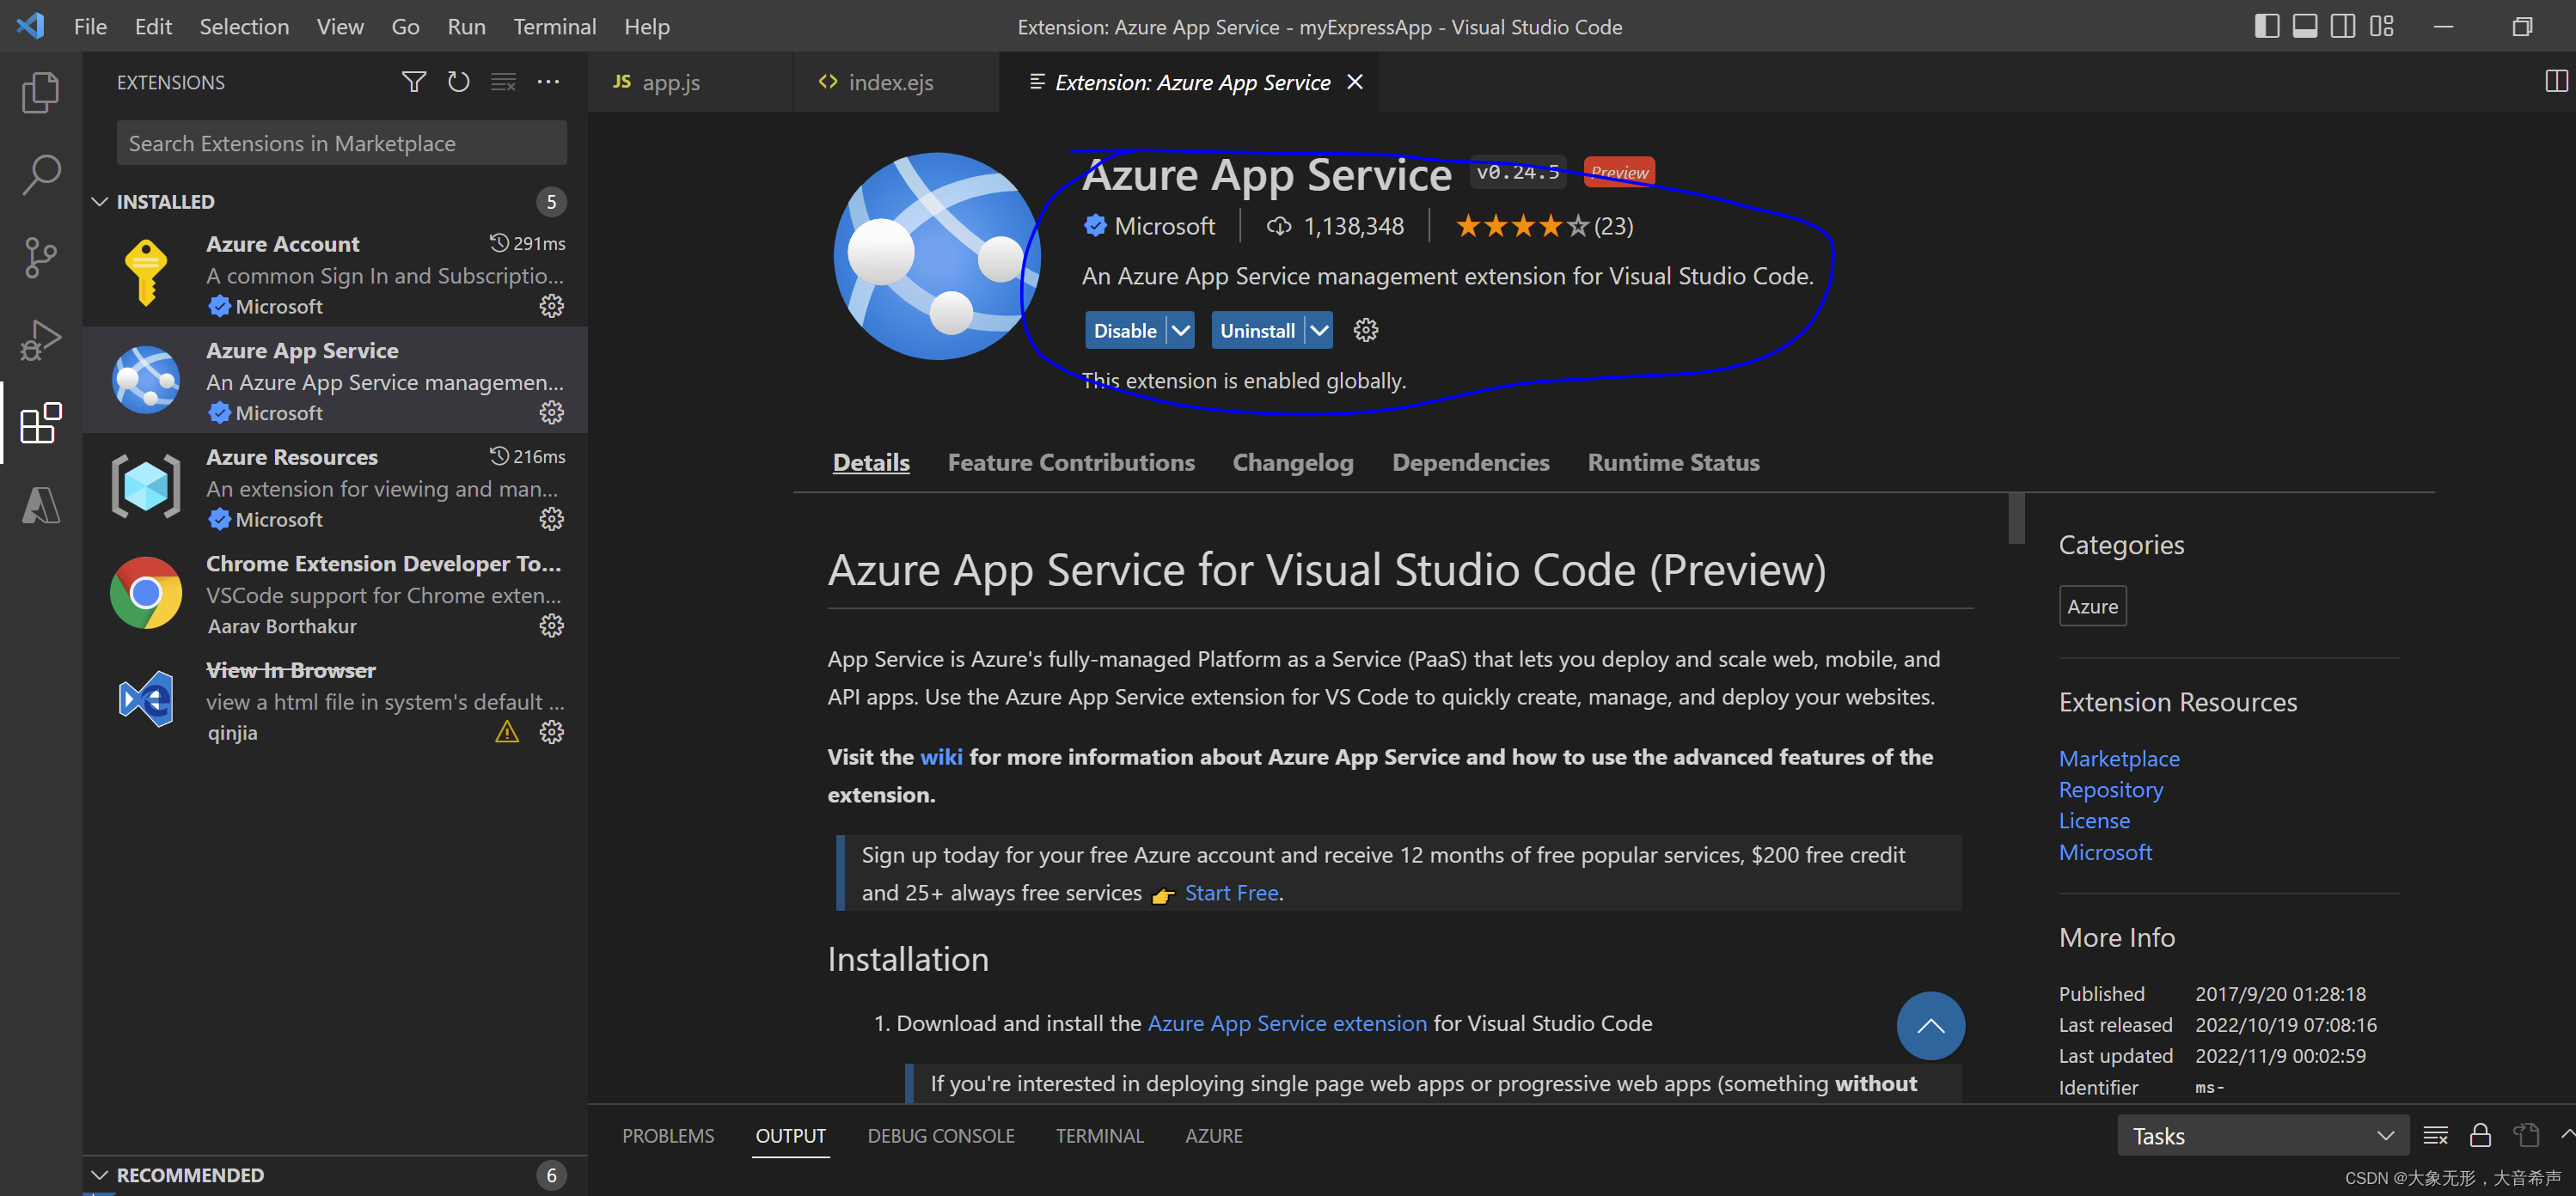Open Extensions panel more actions menu

(548, 82)
